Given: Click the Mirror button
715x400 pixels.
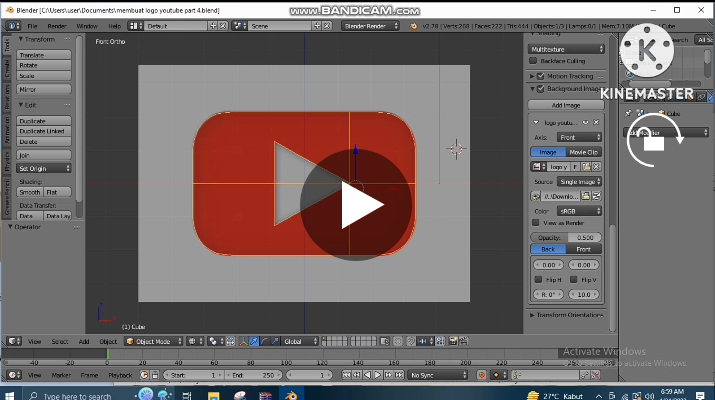Looking at the screenshot, I should coord(44,89).
